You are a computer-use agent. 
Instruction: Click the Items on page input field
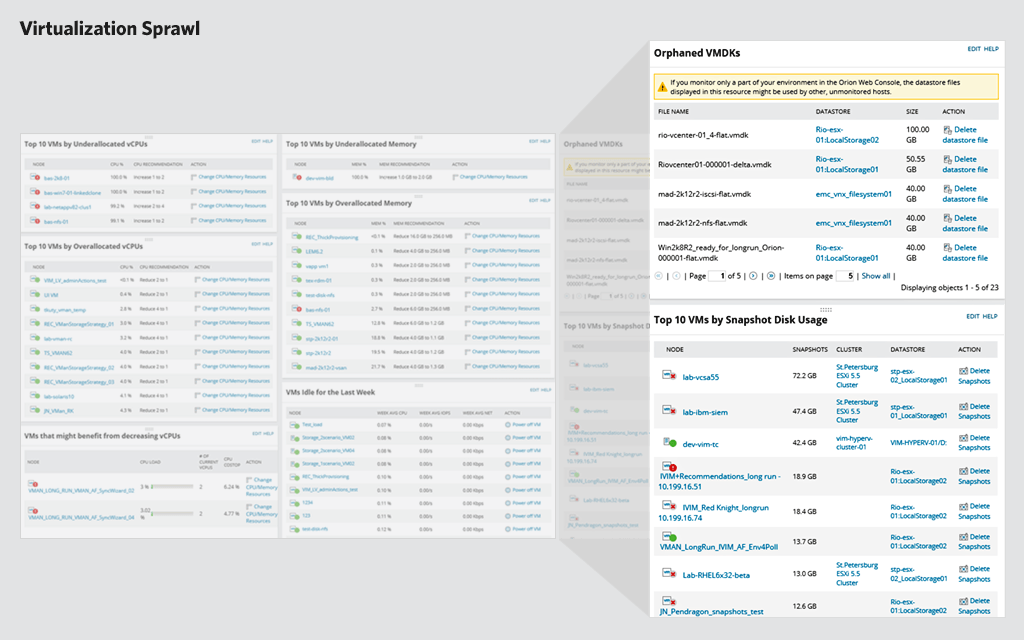pos(845,275)
